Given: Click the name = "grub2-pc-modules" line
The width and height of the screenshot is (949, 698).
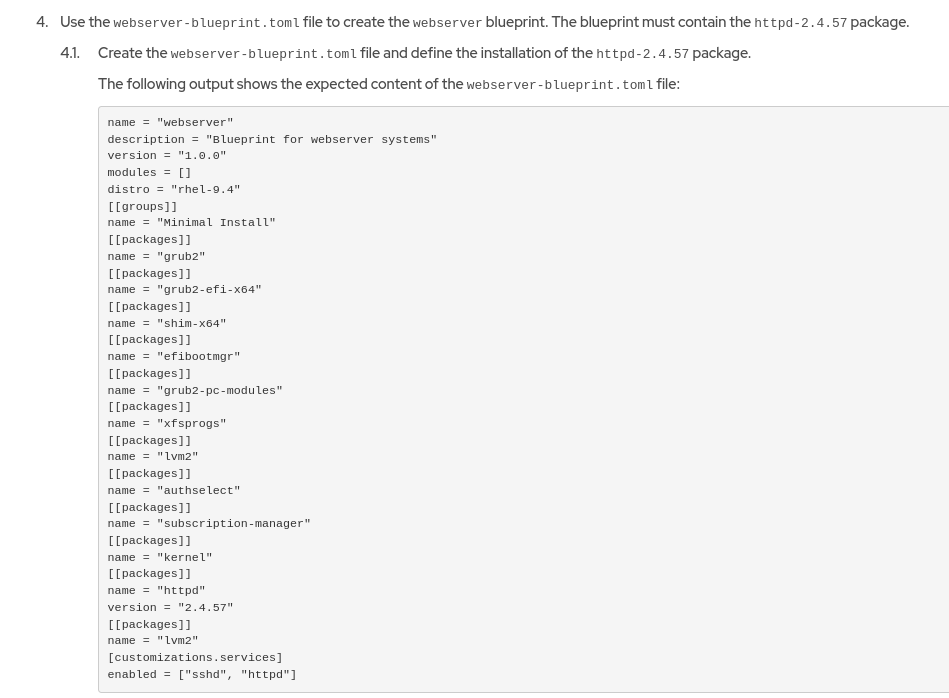Looking at the screenshot, I should click(195, 390).
